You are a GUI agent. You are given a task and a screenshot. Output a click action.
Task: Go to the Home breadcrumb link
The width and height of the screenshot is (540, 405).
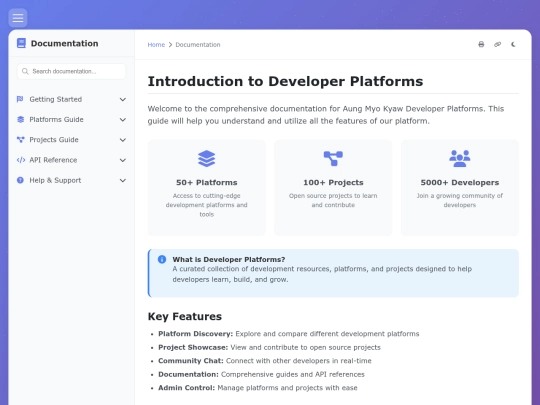(x=156, y=44)
